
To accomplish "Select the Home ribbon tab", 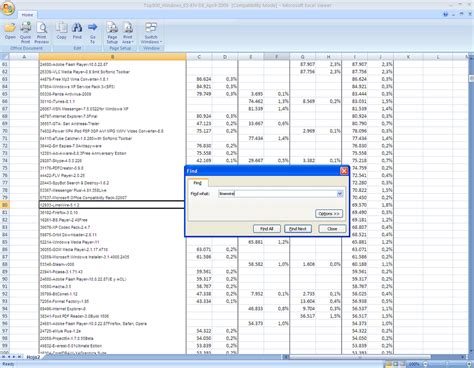I will pos(27,15).
